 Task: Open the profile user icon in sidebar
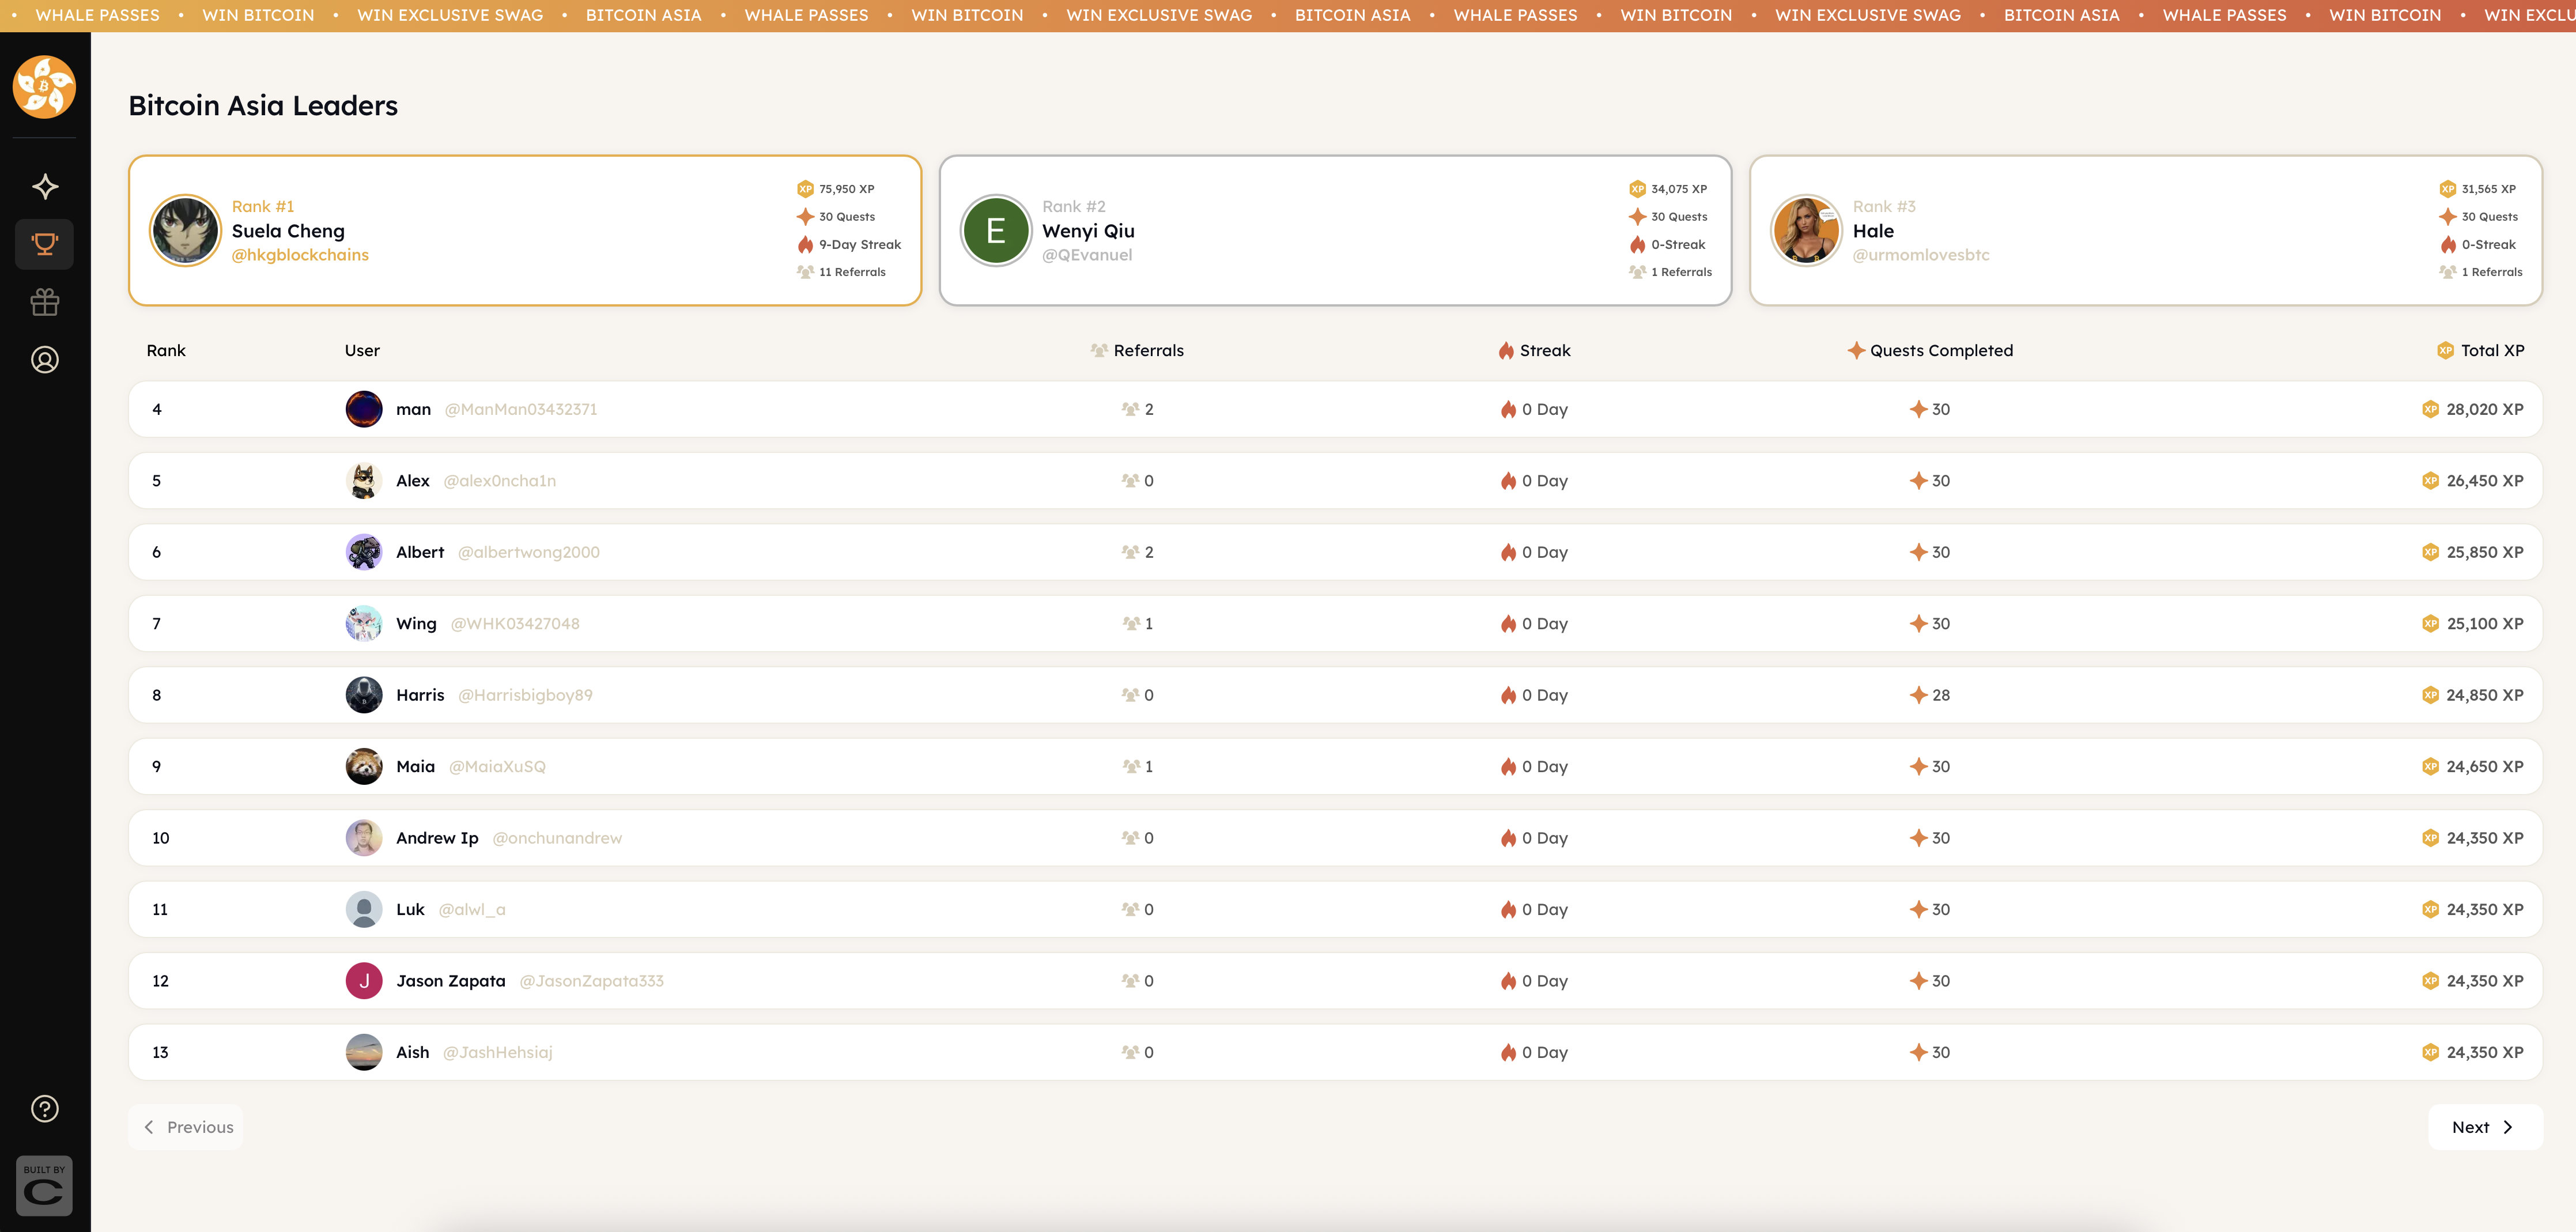(x=45, y=360)
